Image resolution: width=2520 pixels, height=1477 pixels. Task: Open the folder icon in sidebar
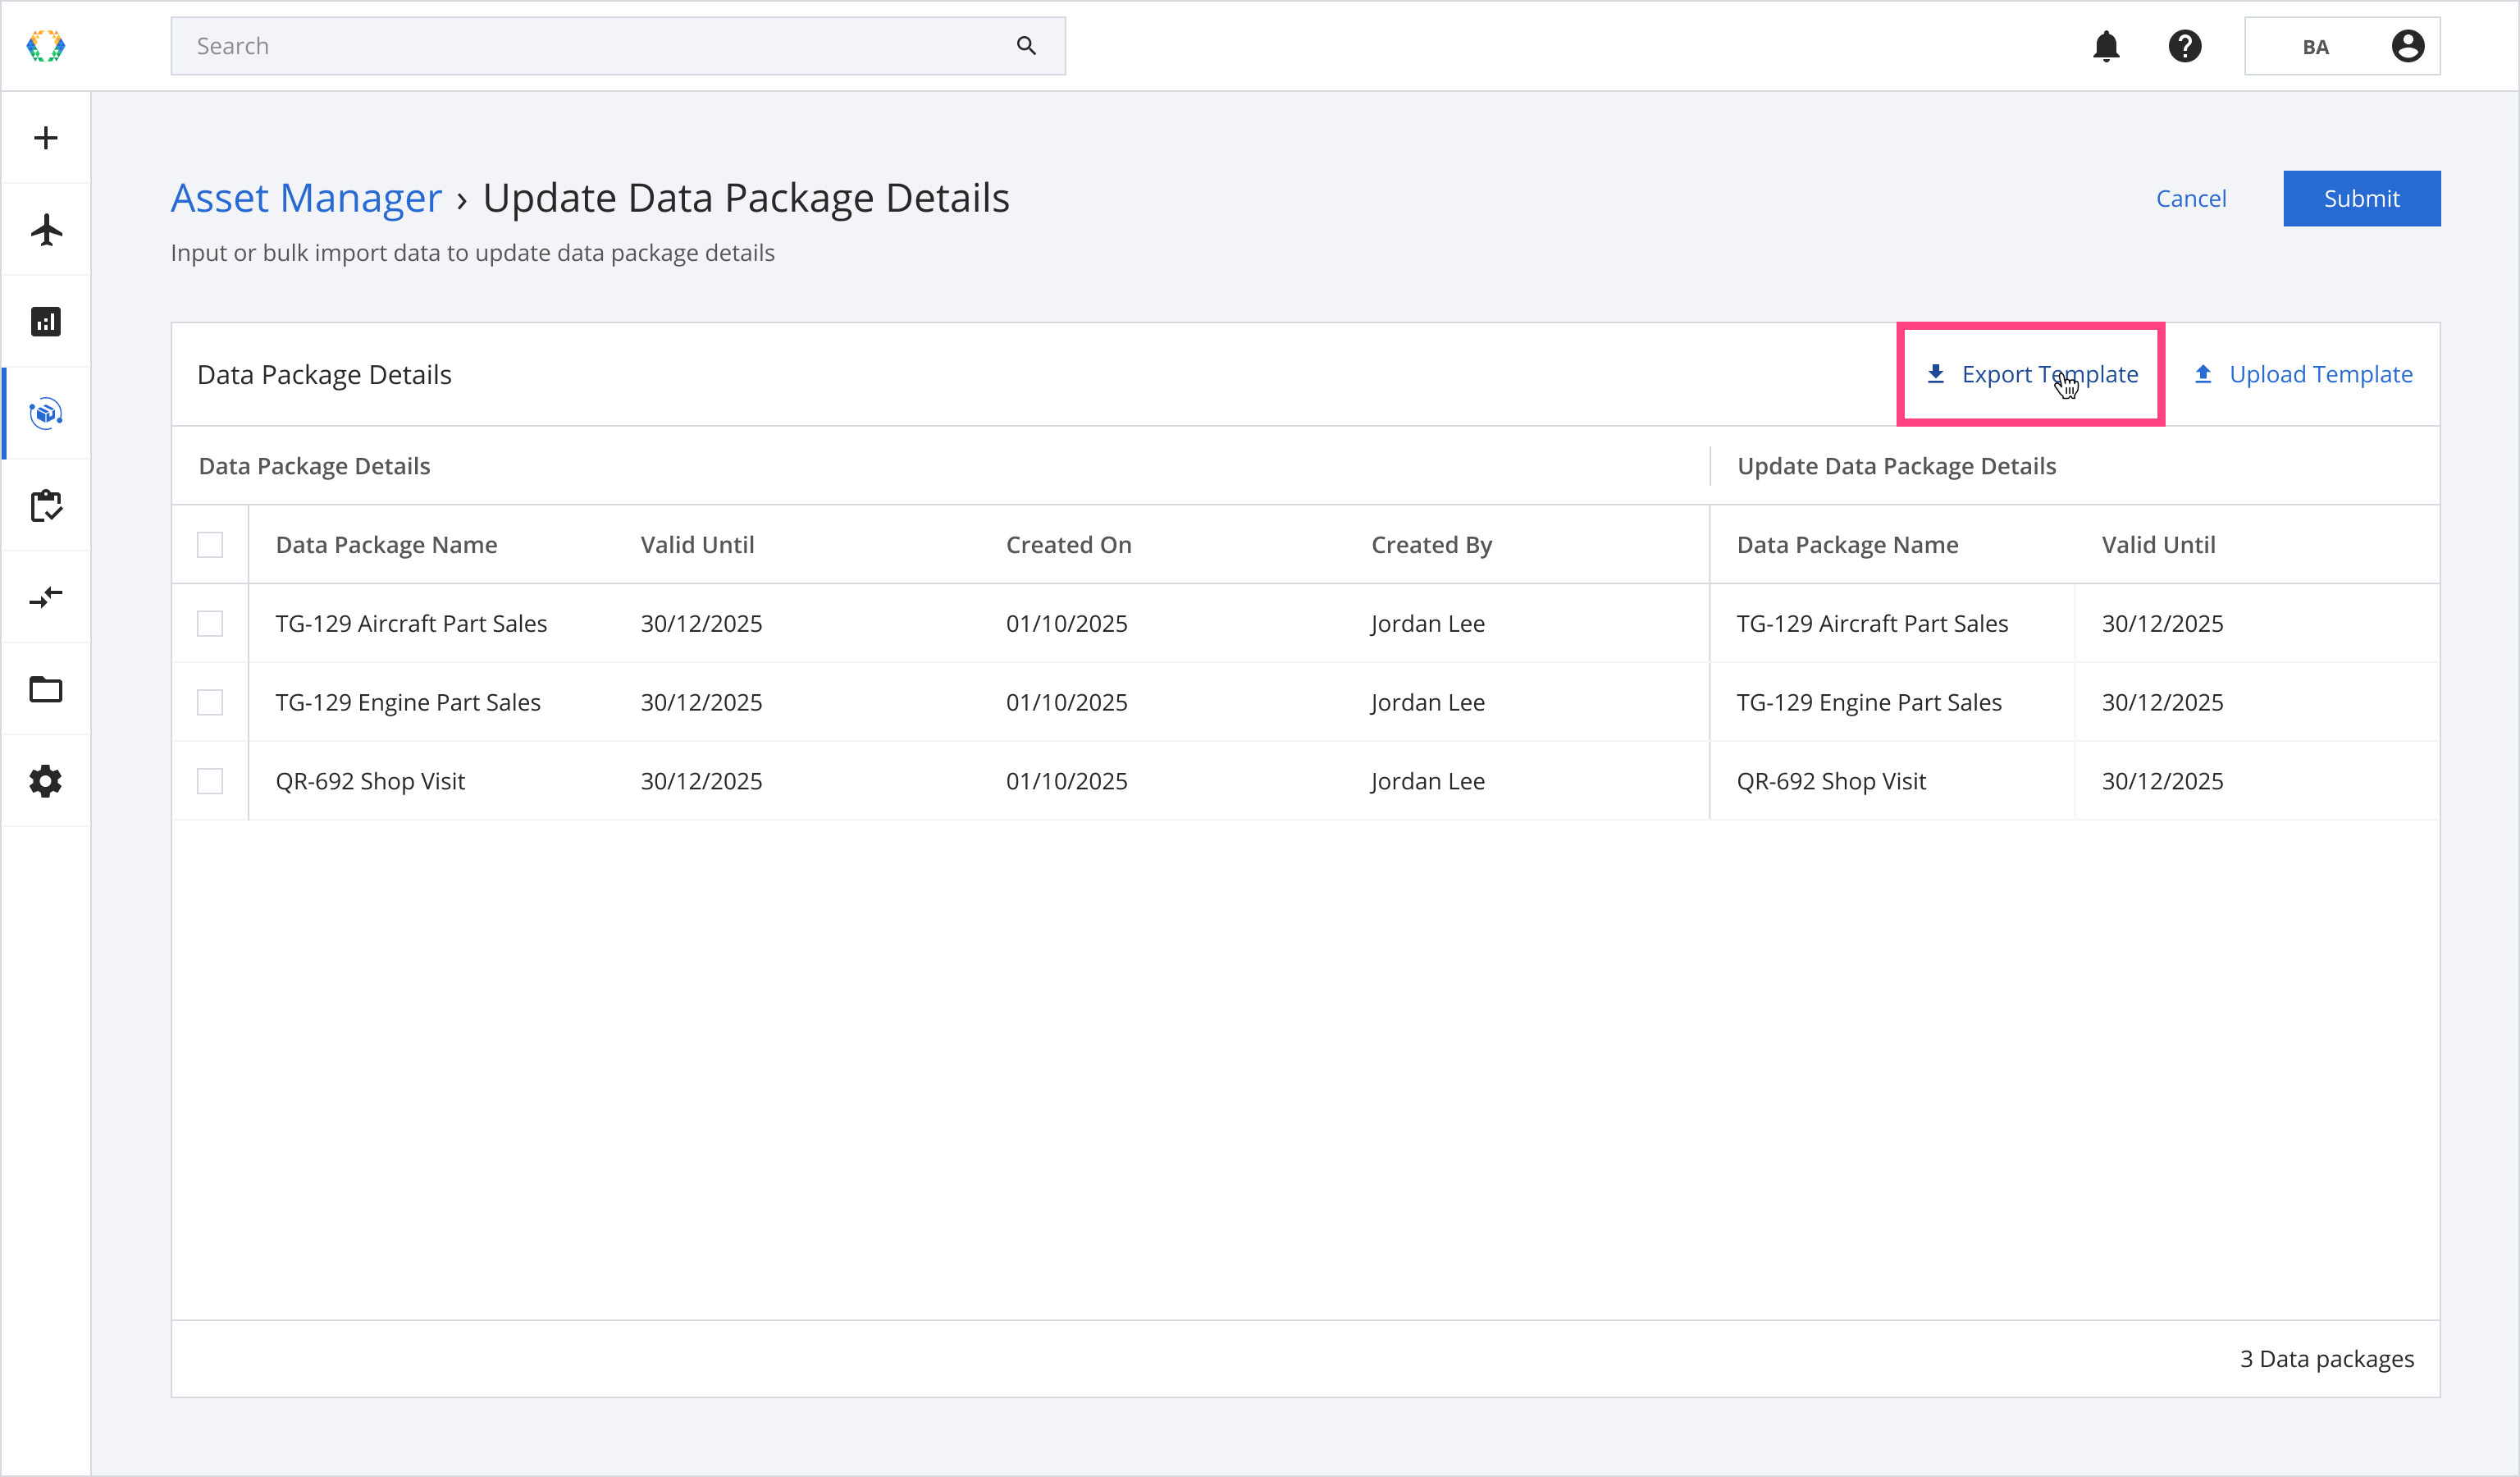[46, 689]
